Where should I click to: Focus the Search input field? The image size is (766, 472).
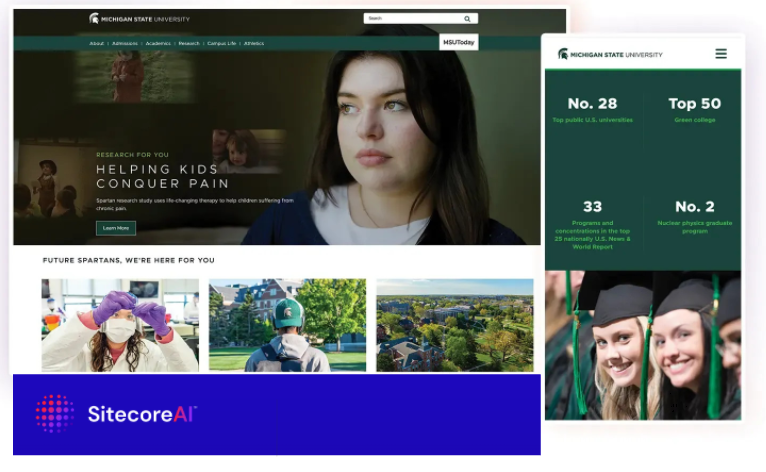(x=421, y=19)
